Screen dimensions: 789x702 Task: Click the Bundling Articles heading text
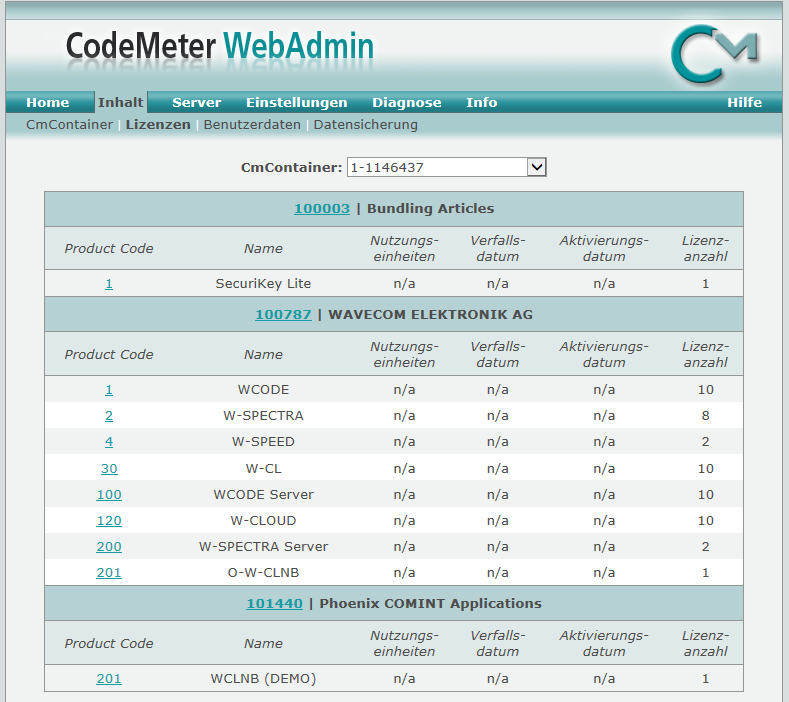tap(431, 209)
